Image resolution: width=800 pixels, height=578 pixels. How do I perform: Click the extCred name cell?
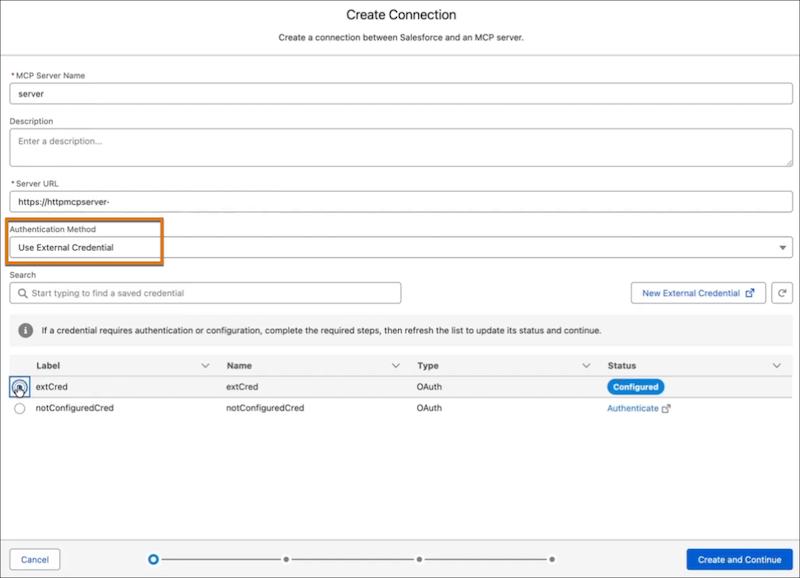[242, 387]
